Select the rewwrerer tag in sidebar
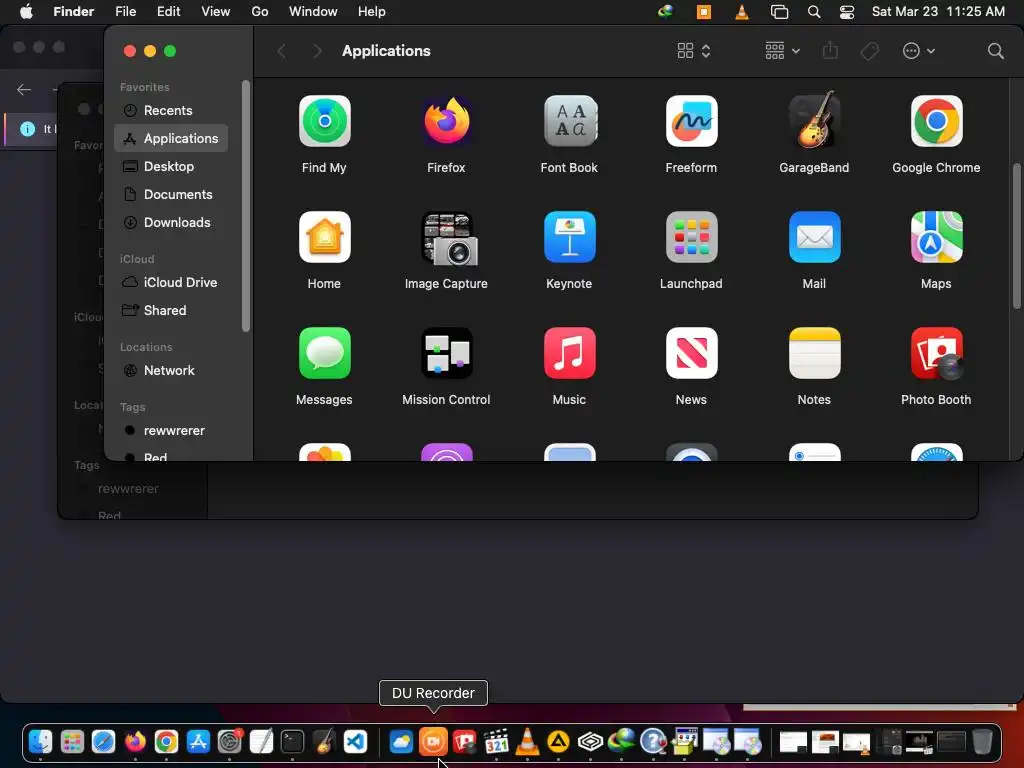 pyautogui.click(x=171, y=431)
